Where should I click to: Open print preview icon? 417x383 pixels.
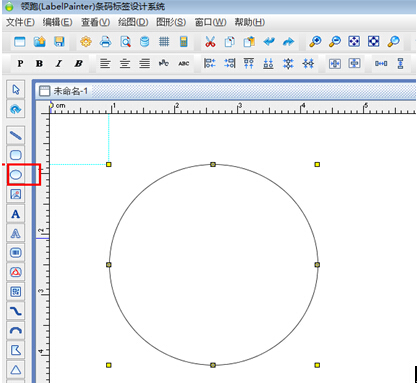[125, 42]
